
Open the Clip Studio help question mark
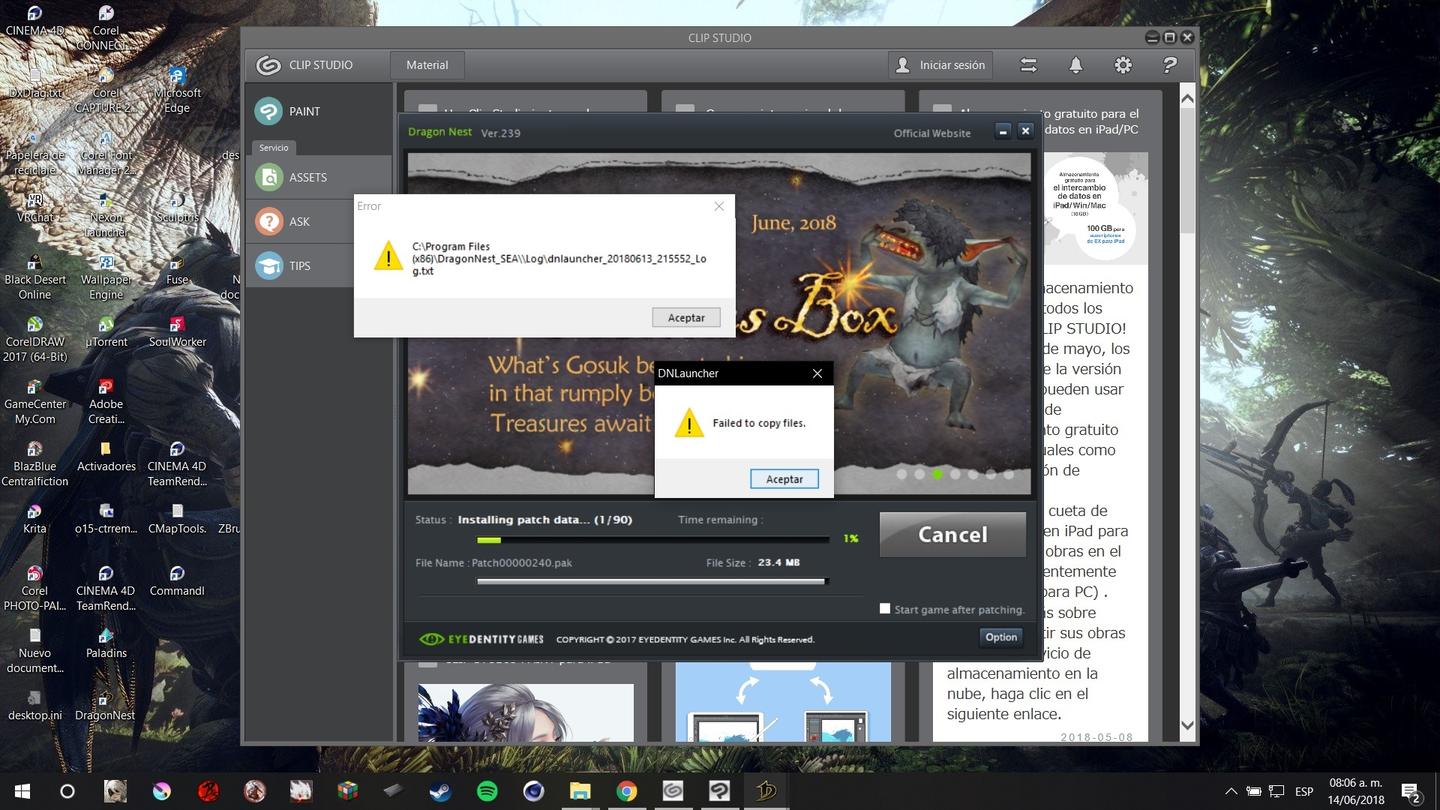[1169, 65]
